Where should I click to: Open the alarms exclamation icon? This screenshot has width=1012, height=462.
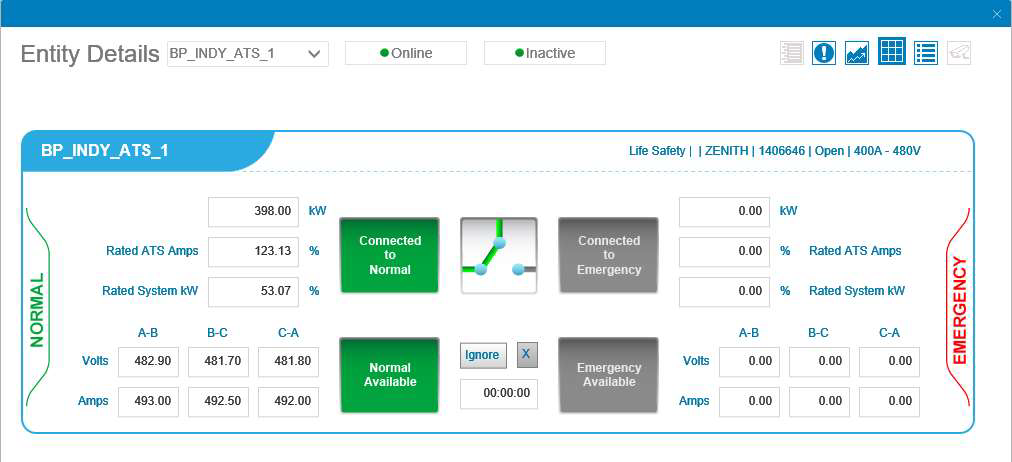(824, 53)
